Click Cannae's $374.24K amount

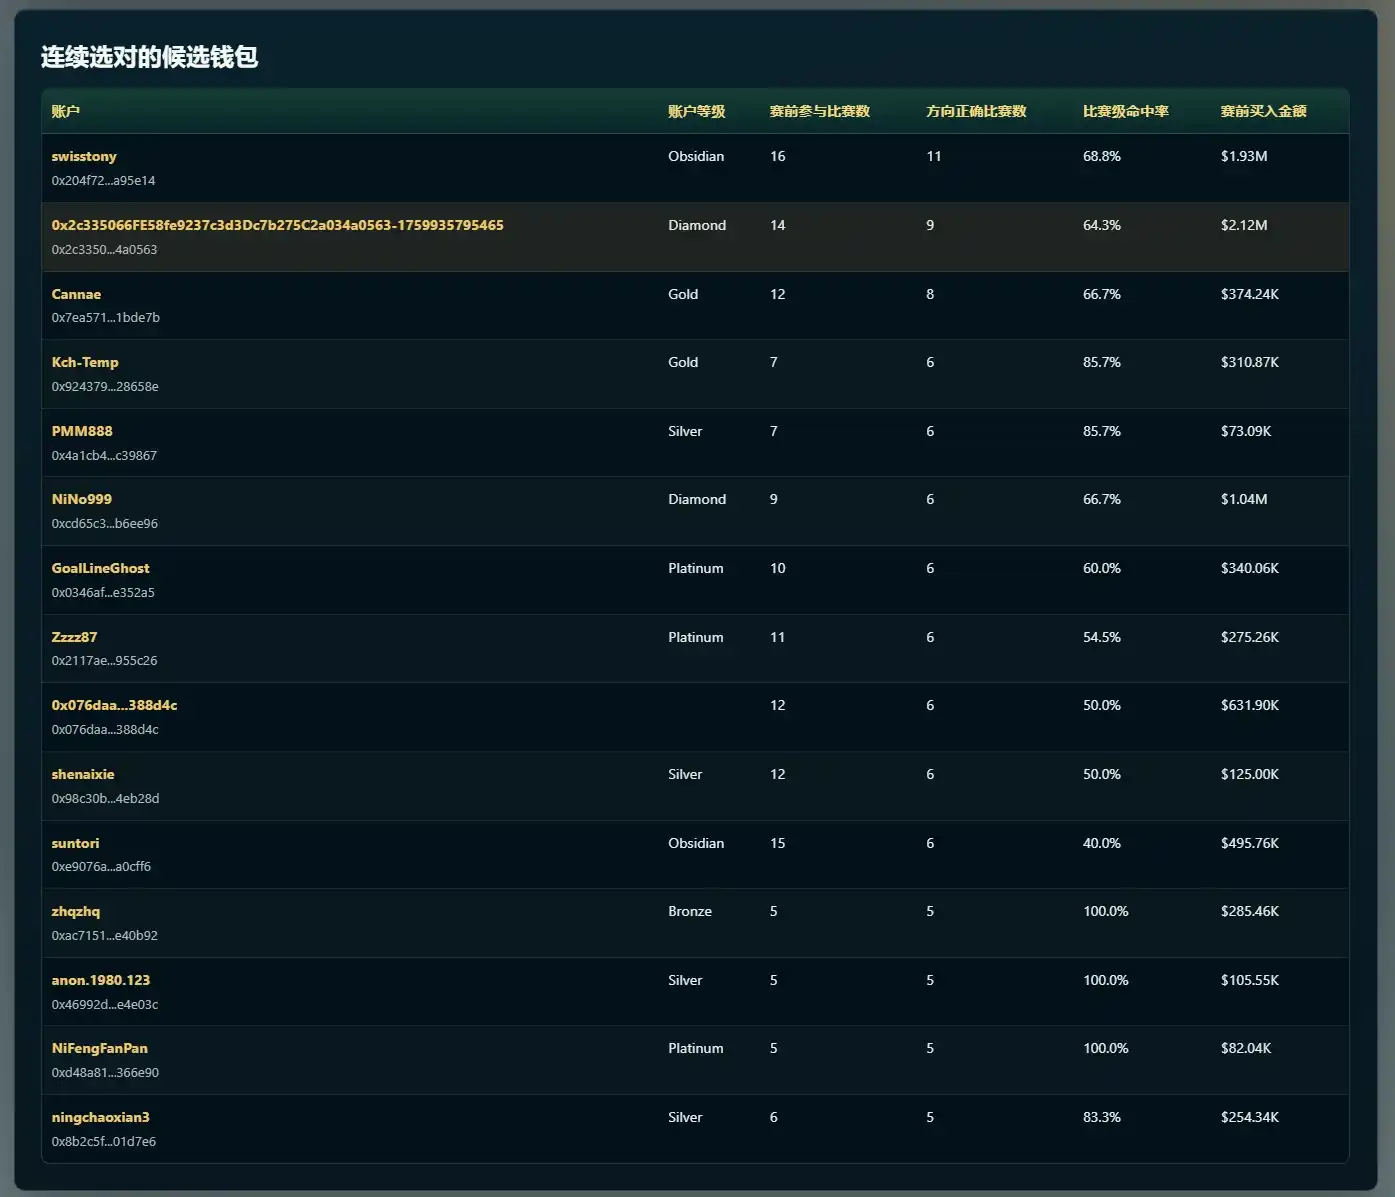pyautogui.click(x=1250, y=294)
